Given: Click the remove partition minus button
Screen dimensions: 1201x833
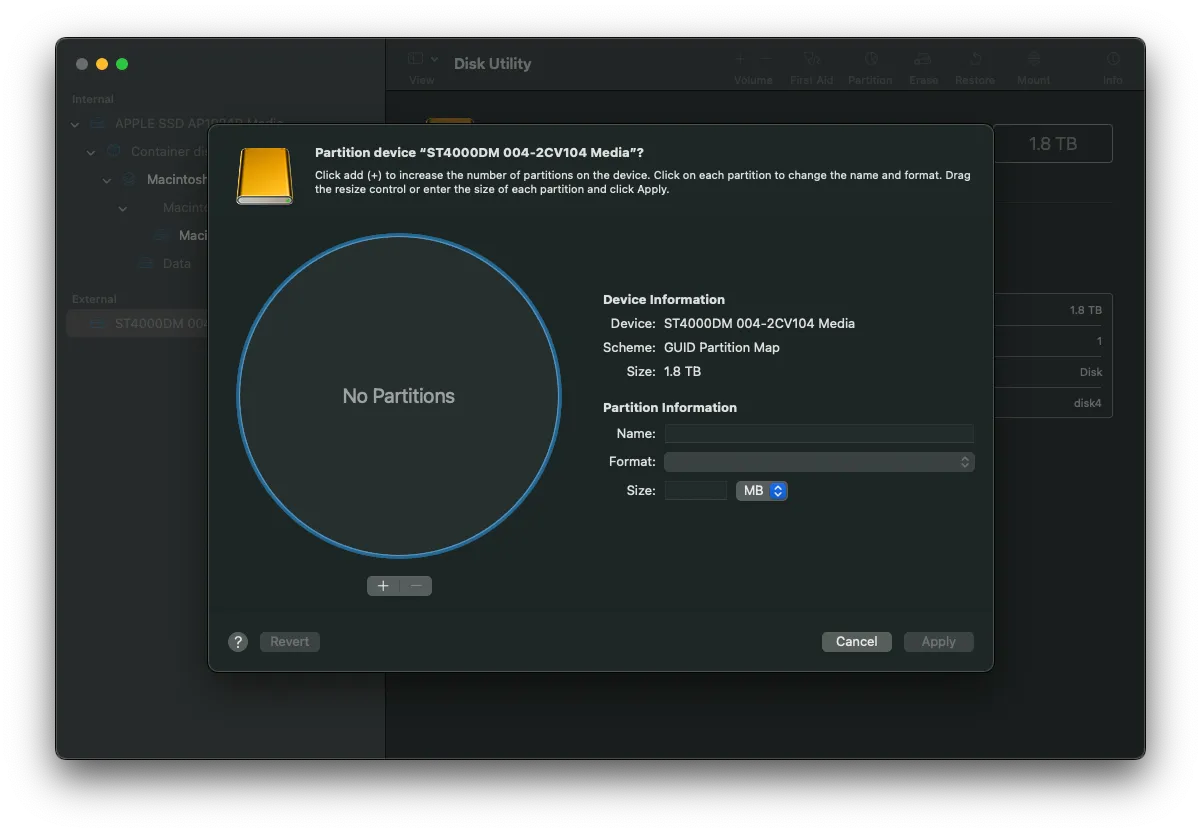Looking at the screenshot, I should (x=416, y=586).
